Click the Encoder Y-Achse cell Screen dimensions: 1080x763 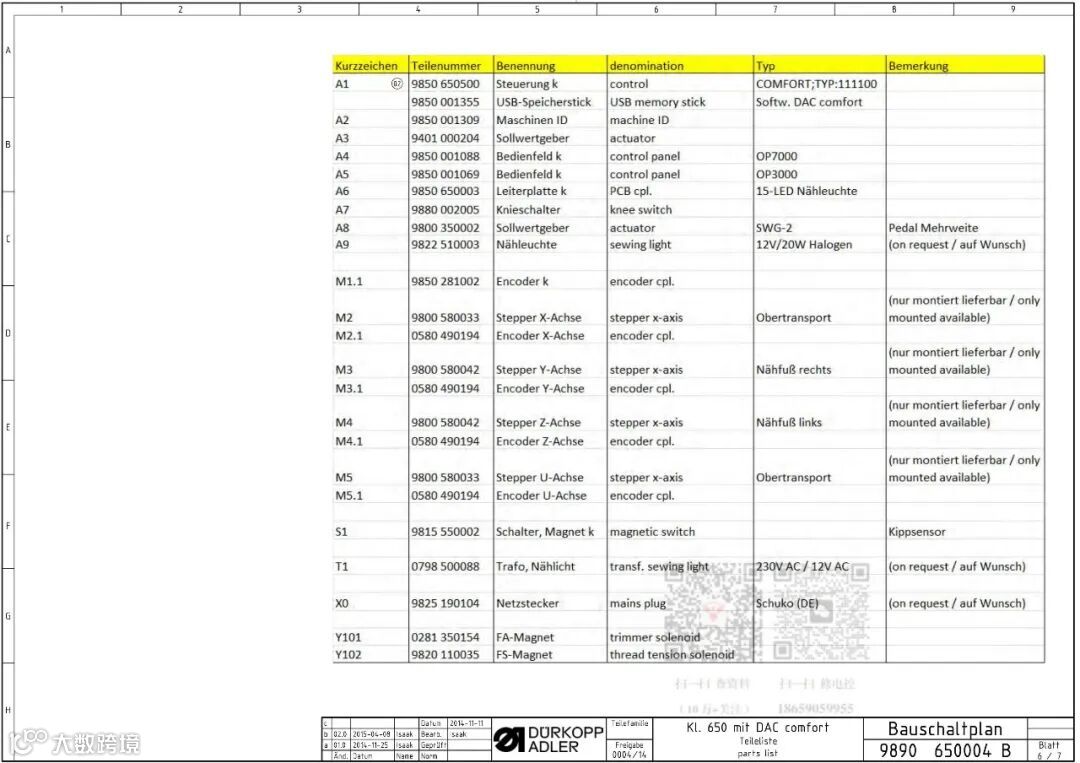[x=540, y=388]
